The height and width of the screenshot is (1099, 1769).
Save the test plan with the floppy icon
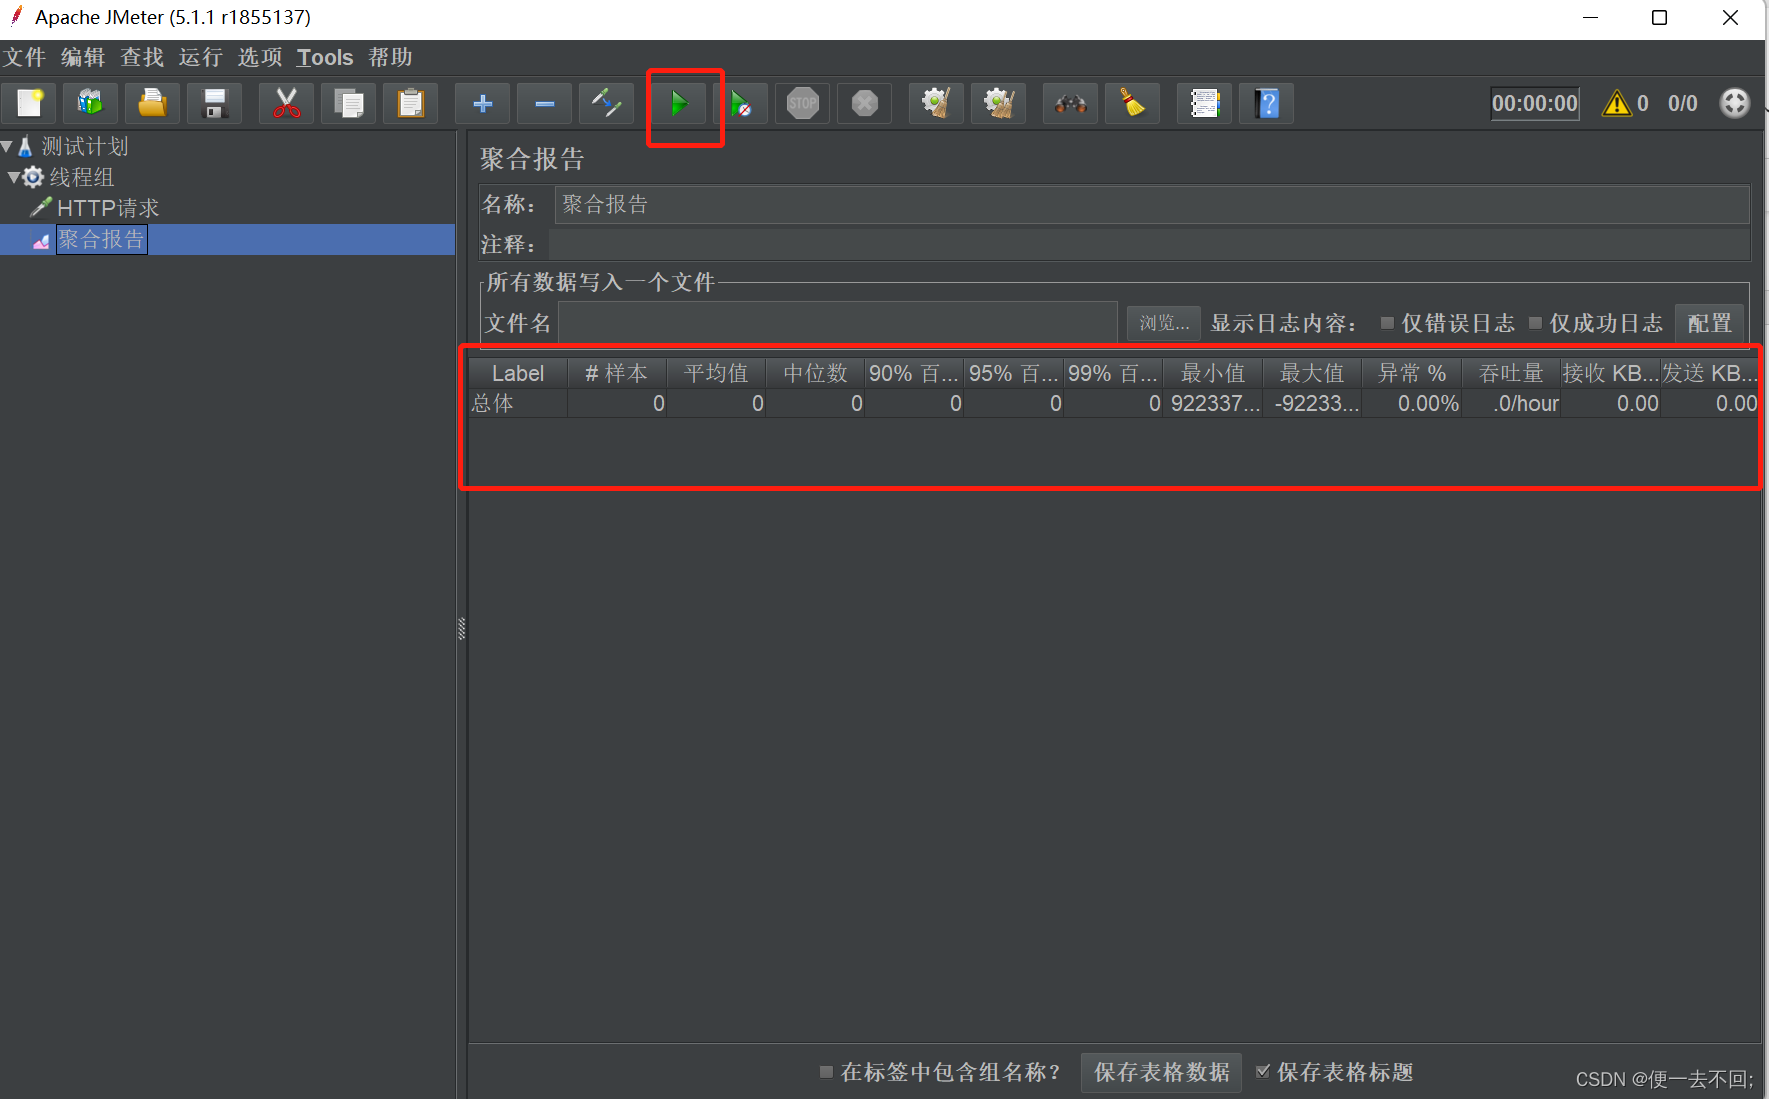click(x=215, y=103)
